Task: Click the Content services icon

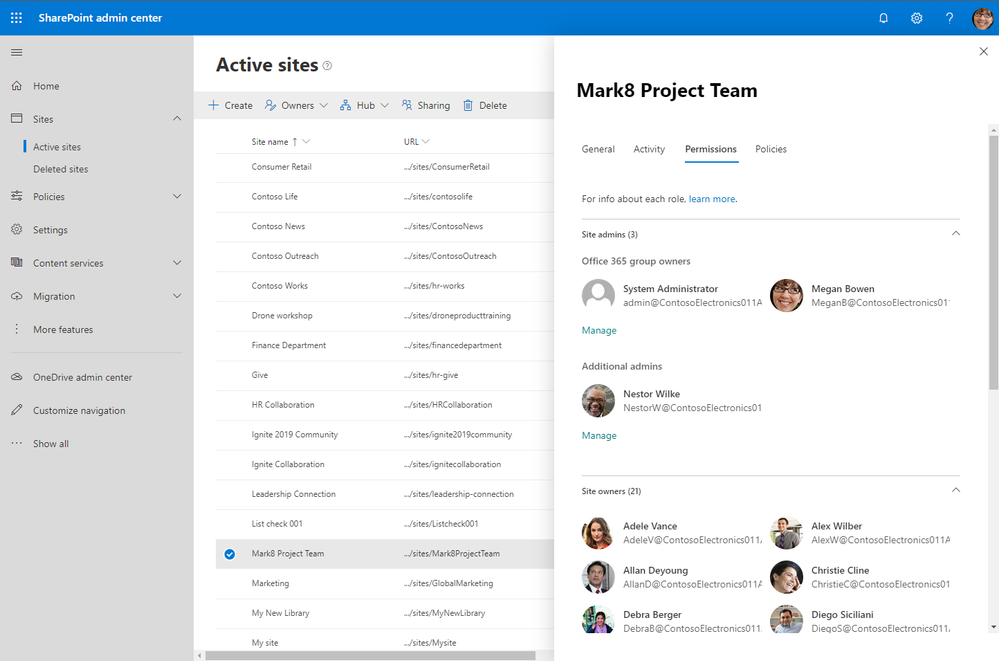Action: pos(17,263)
